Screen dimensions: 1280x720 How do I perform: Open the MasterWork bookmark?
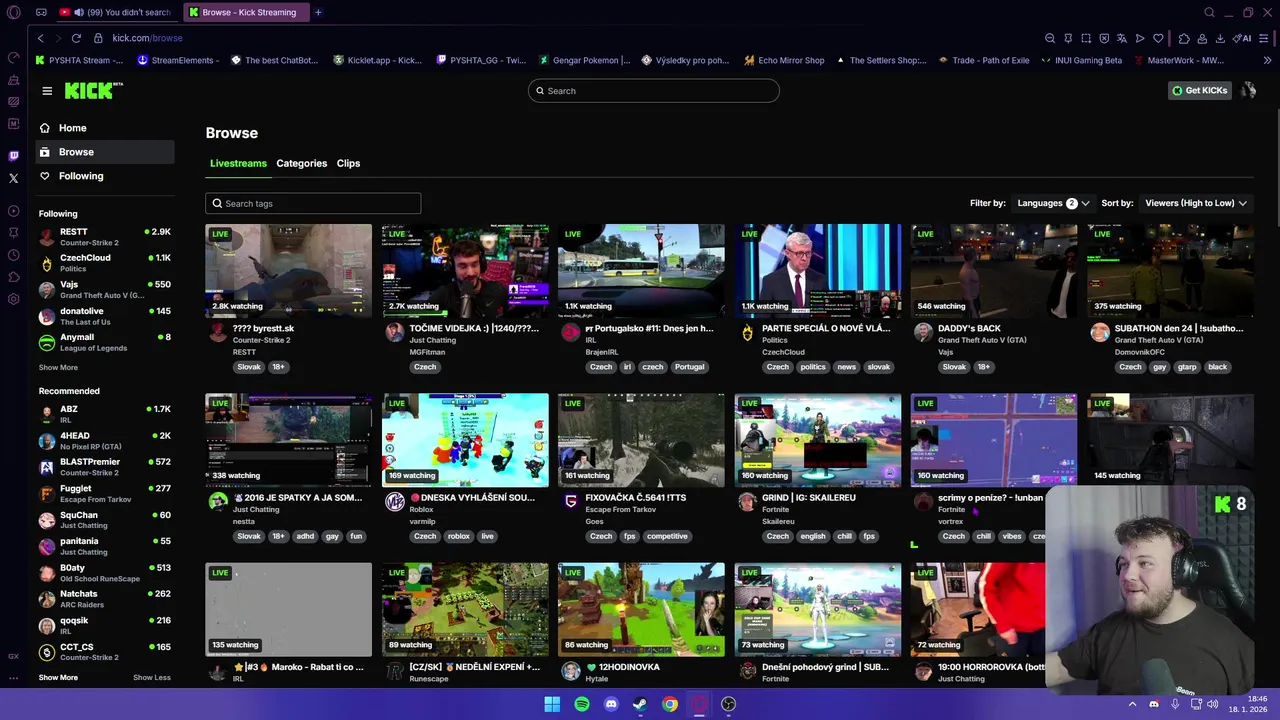1178,60
